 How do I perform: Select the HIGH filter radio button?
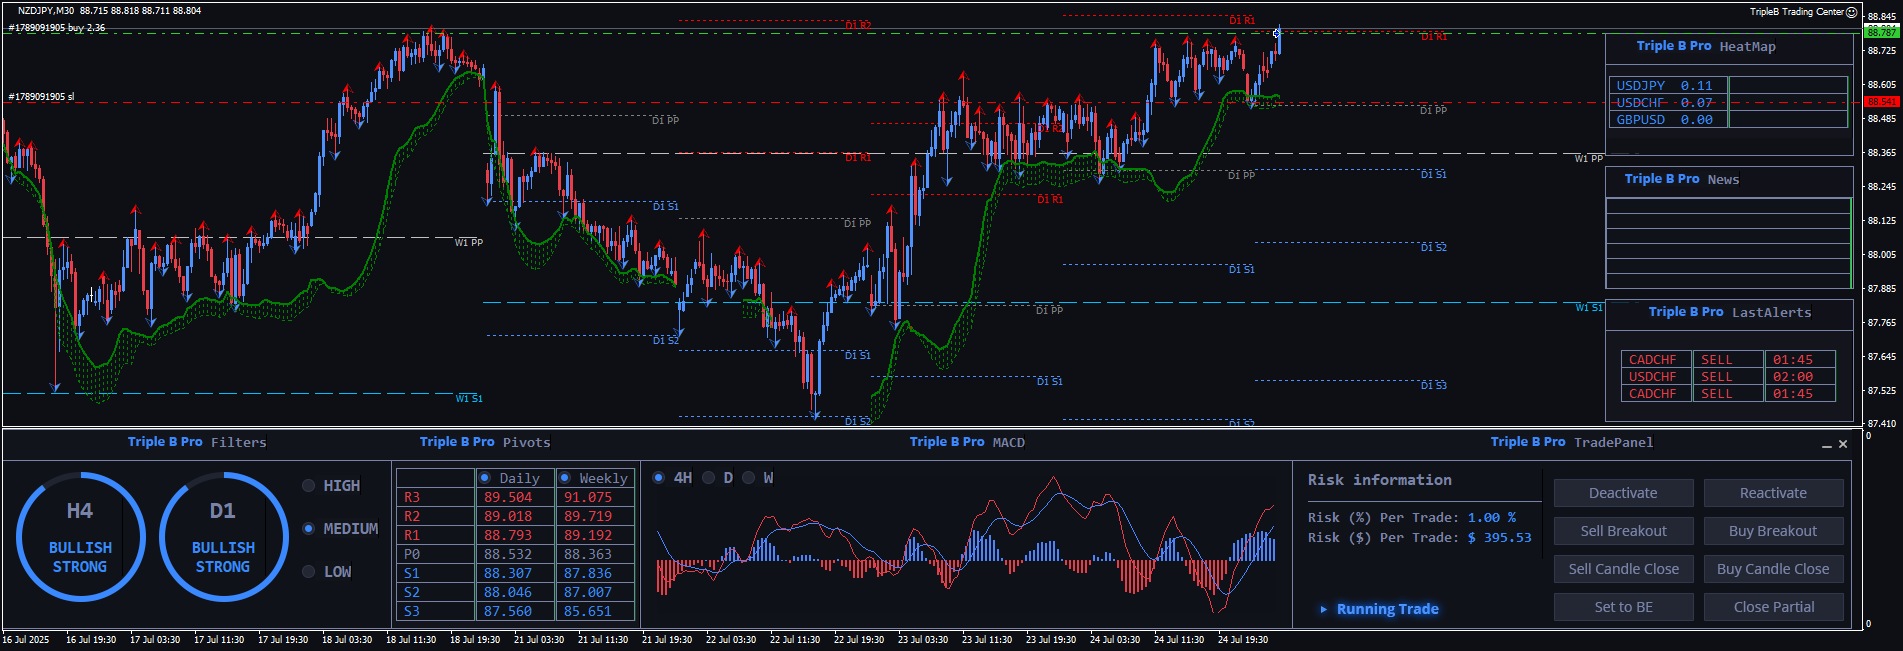(x=309, y=486)
